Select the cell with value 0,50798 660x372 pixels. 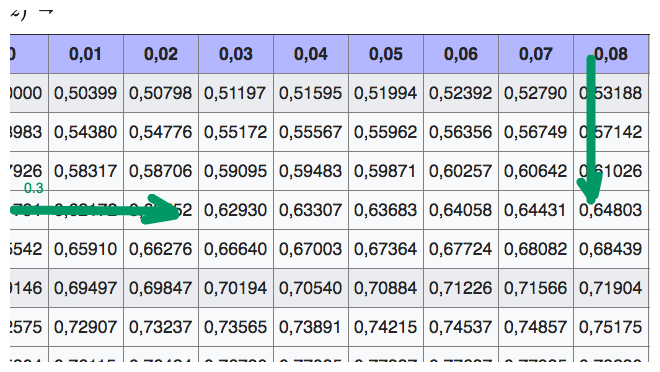click(x=161, y=93)
